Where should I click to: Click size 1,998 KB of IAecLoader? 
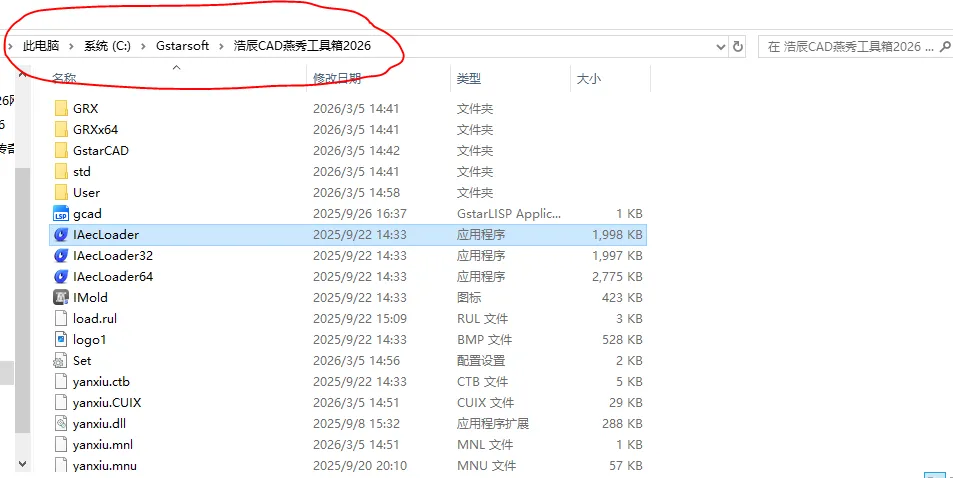[x=617, y=235]
